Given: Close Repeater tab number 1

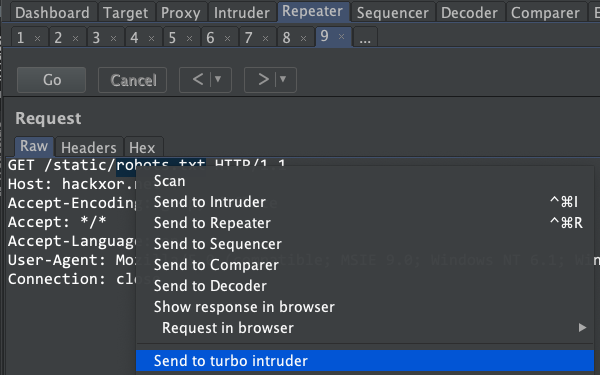Looking at the screenshot, I should tap(38, 38).
